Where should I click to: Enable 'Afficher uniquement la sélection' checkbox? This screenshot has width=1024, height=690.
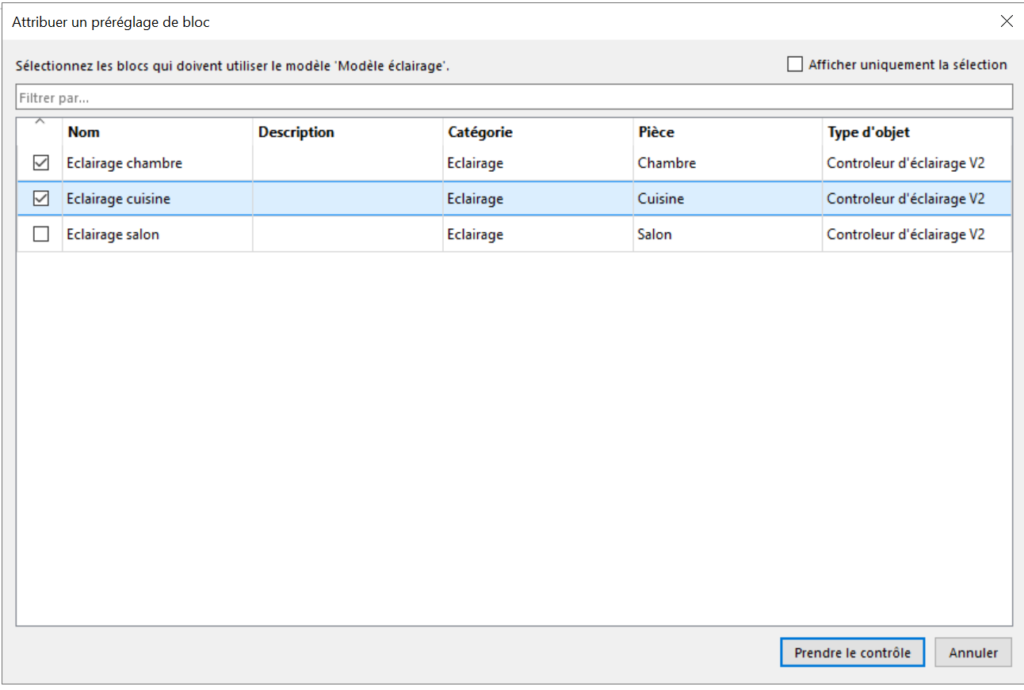[795, 65]
